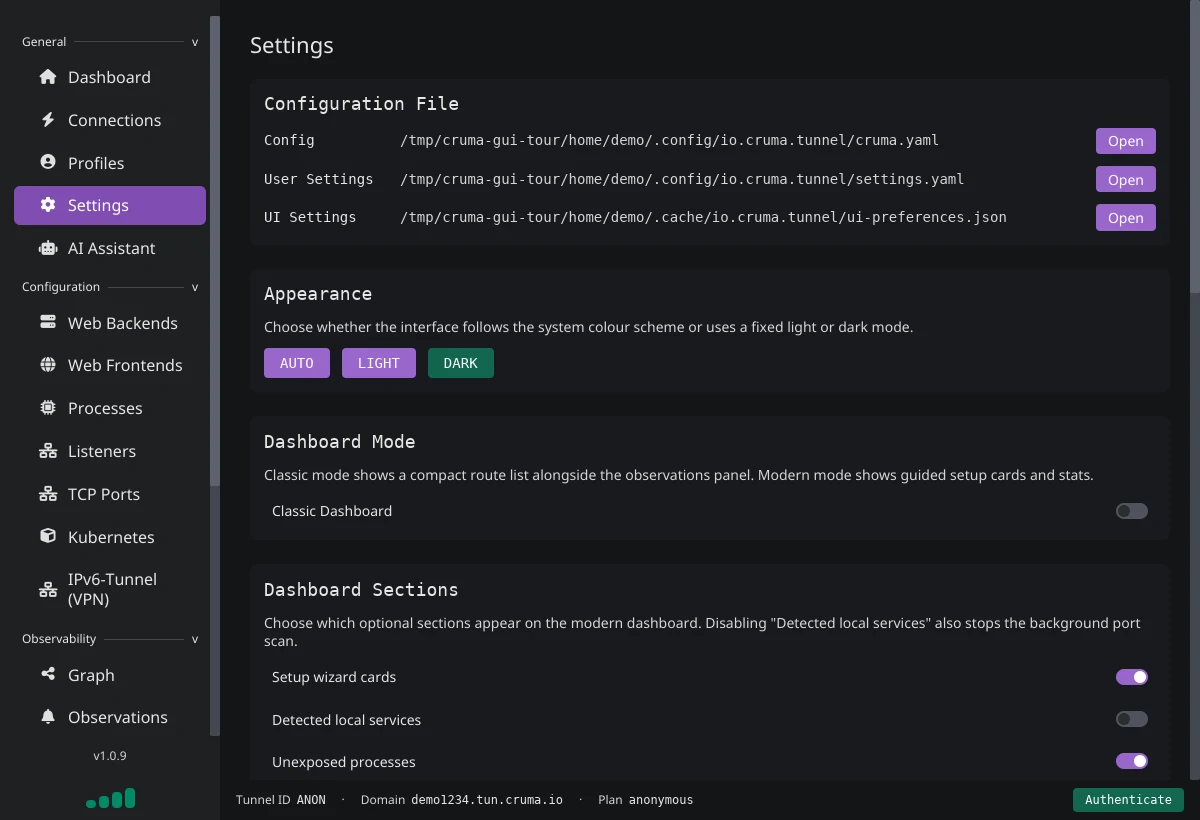
Task: Click the cruma.yaml config path text
Action: pyautogui.click(x=669, y=141)
